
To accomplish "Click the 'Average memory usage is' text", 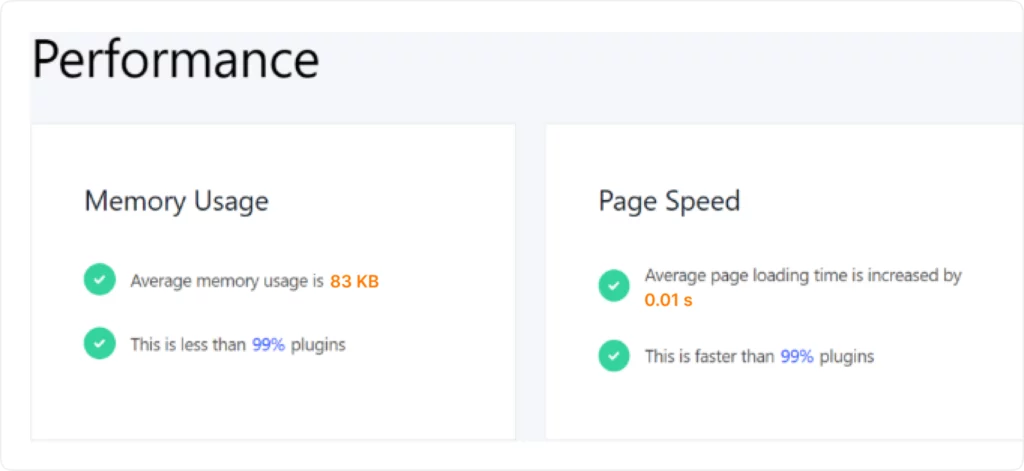I will tap(227, 282).
